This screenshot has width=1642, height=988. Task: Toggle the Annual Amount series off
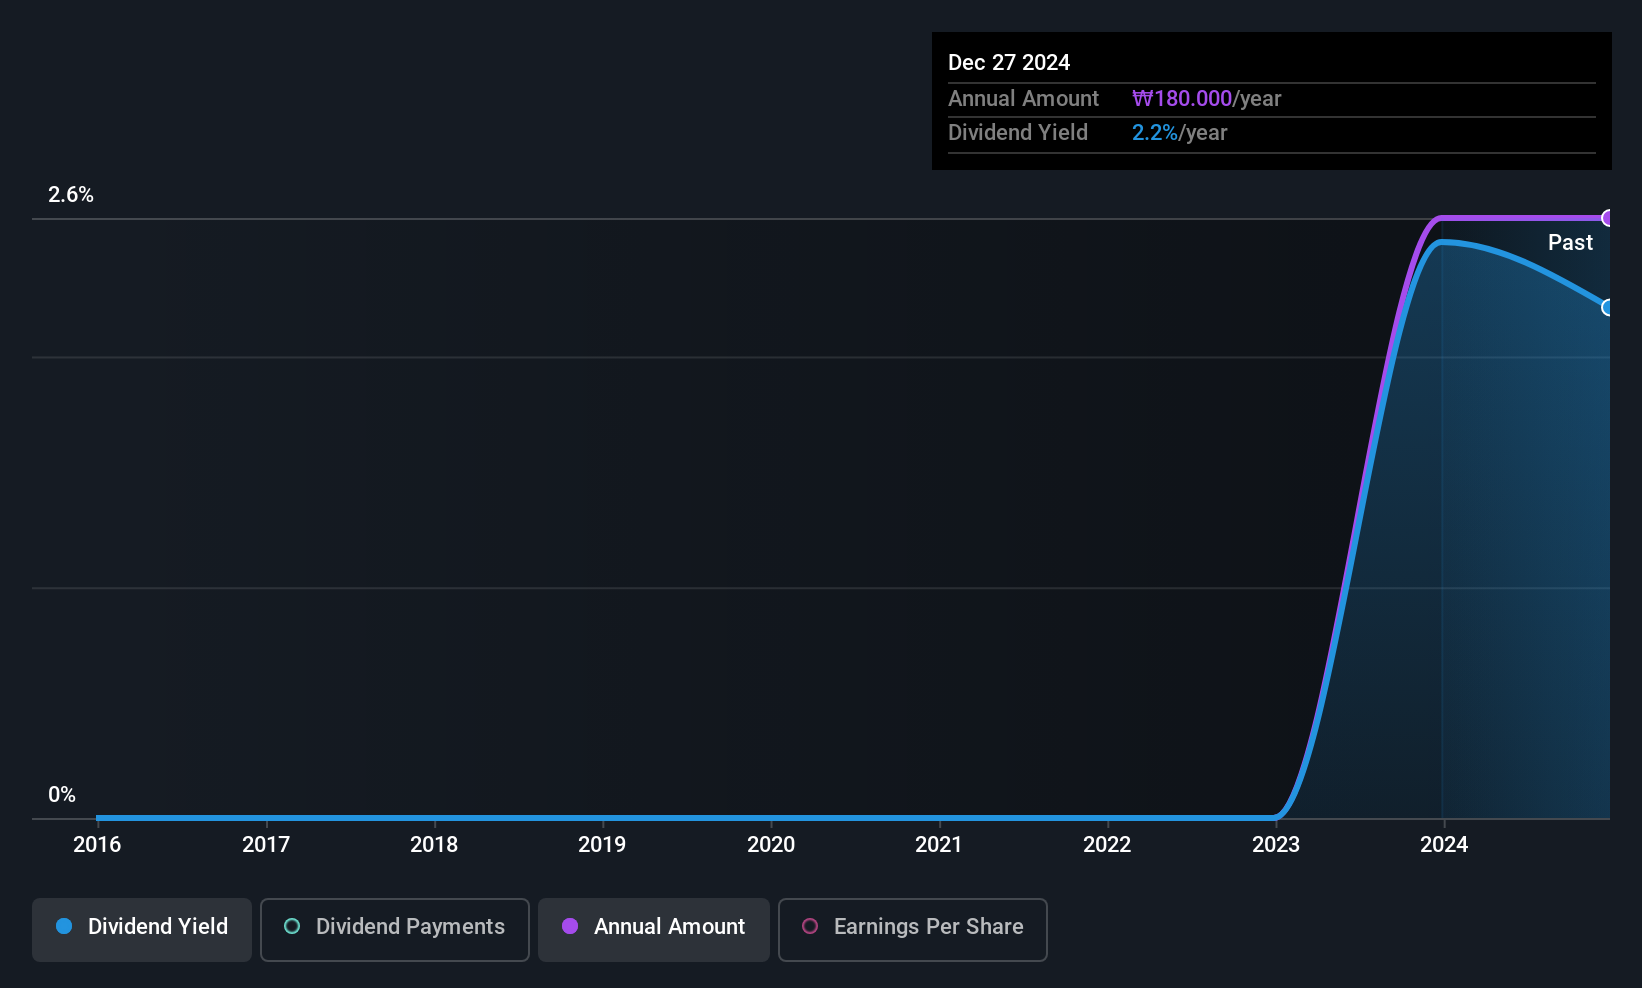click(653, 928)
